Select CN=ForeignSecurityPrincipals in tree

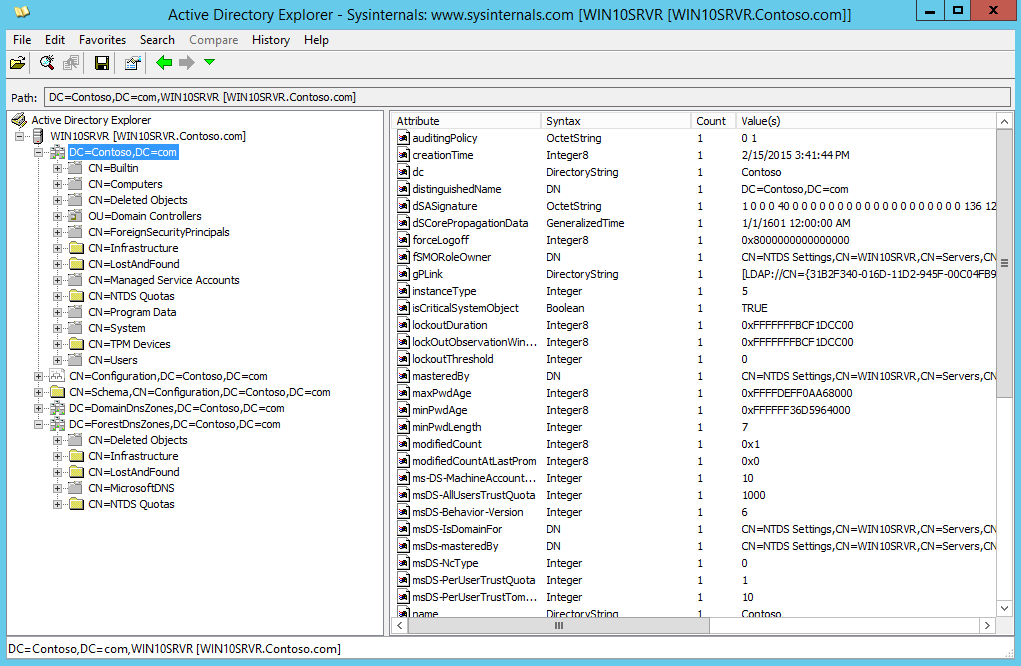tap(158, 232)
